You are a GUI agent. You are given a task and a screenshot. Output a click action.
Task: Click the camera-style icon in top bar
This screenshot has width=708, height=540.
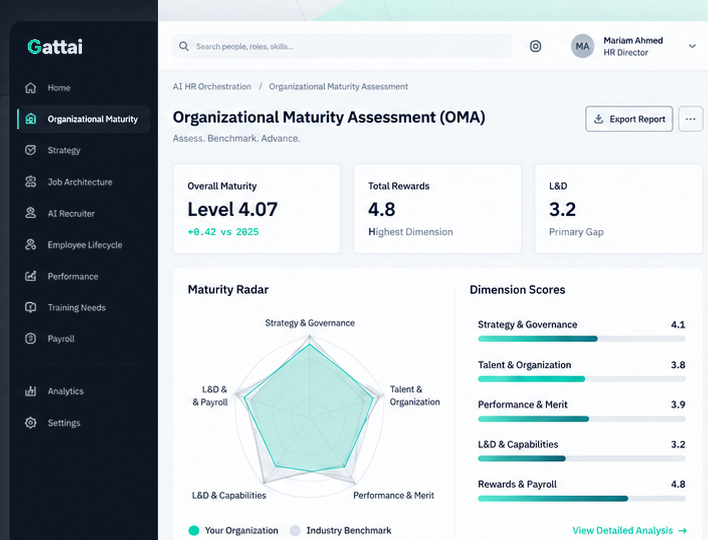pos(535,46)
